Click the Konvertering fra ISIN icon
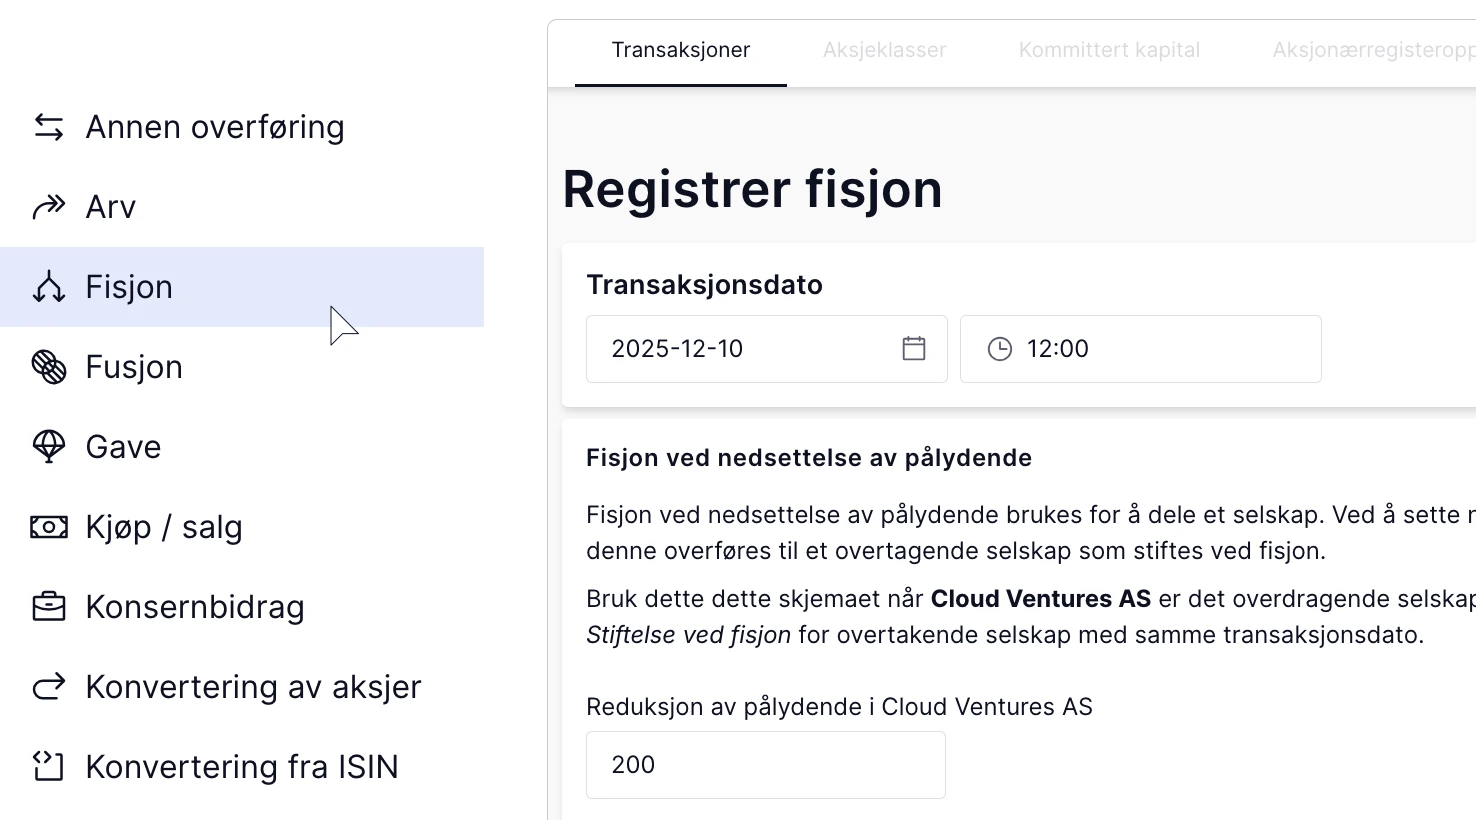This screenshot has width=1476, height=820. click(49, 767)
